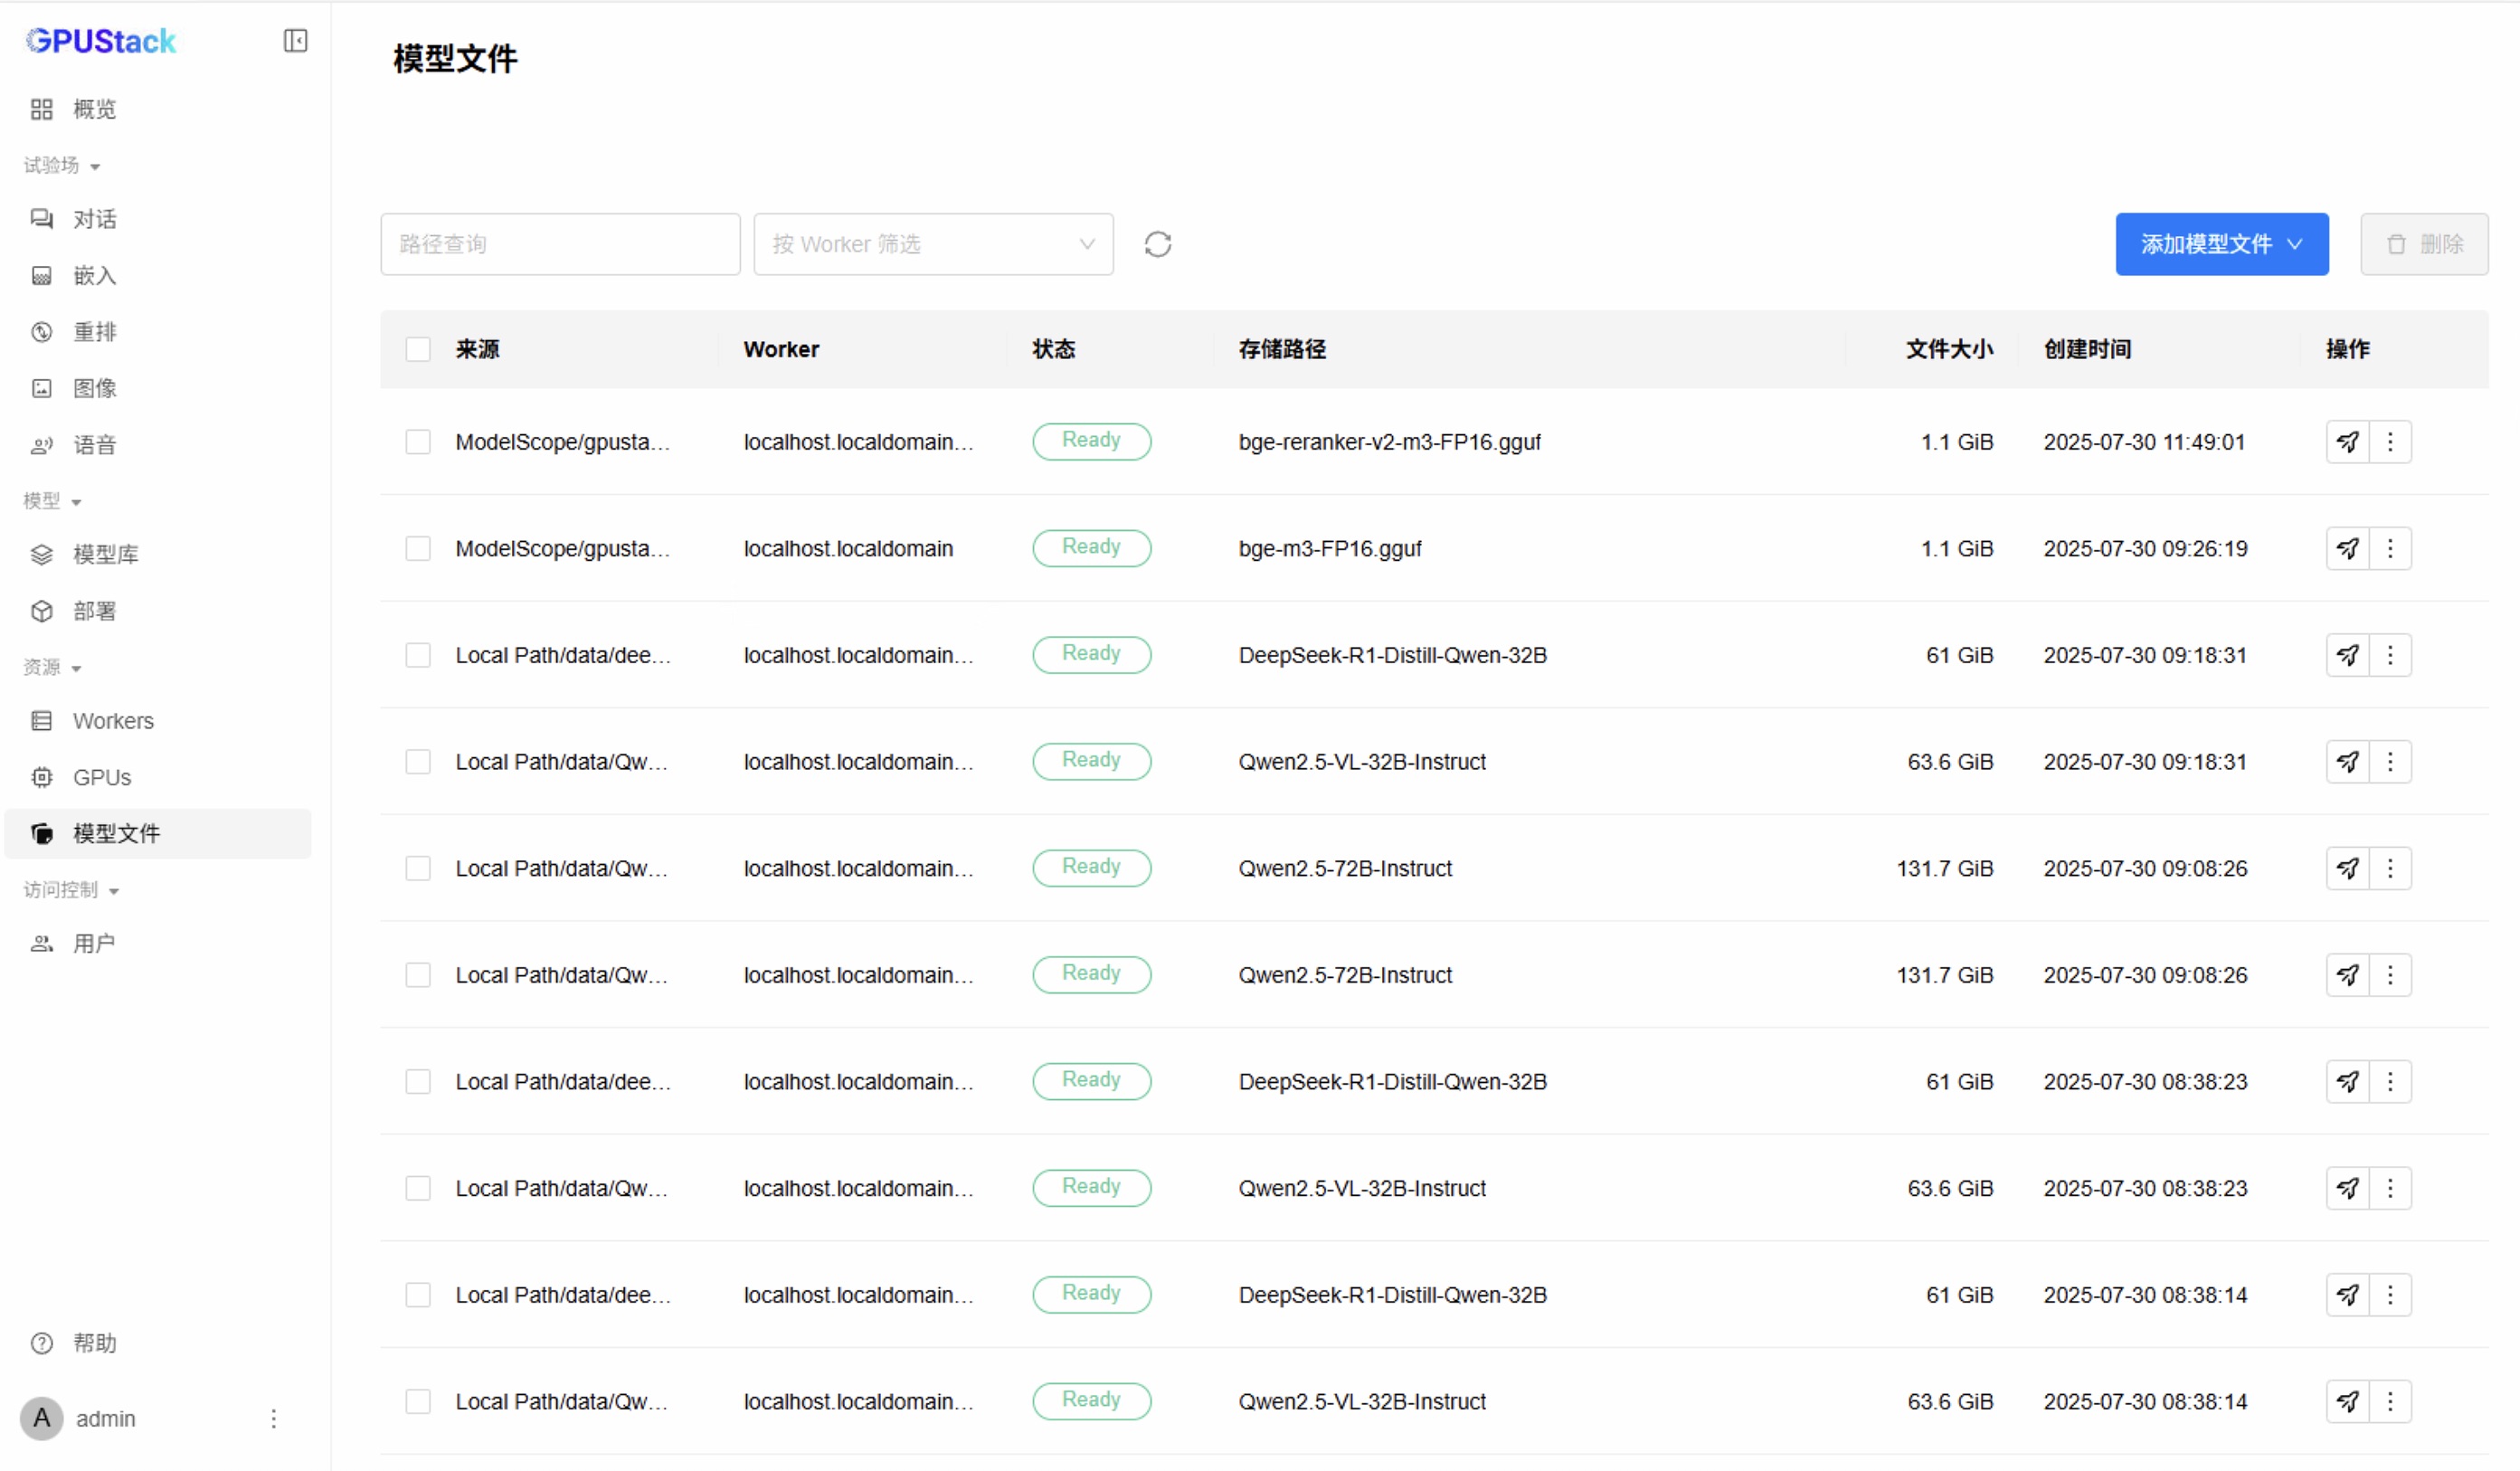The height and width of the screenshot is (1471, 2520).
Task: Collapse the sidebar with the panel toggle icon
Action: [x=295, y=41]
